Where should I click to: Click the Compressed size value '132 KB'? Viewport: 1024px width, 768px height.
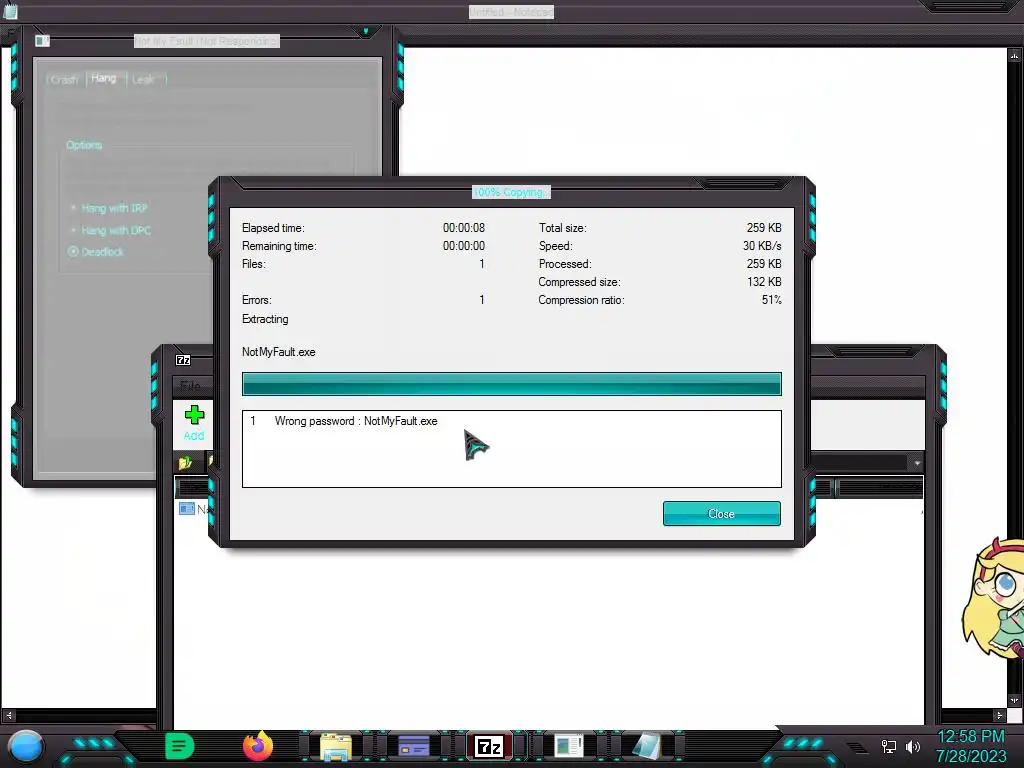point(764,281)
